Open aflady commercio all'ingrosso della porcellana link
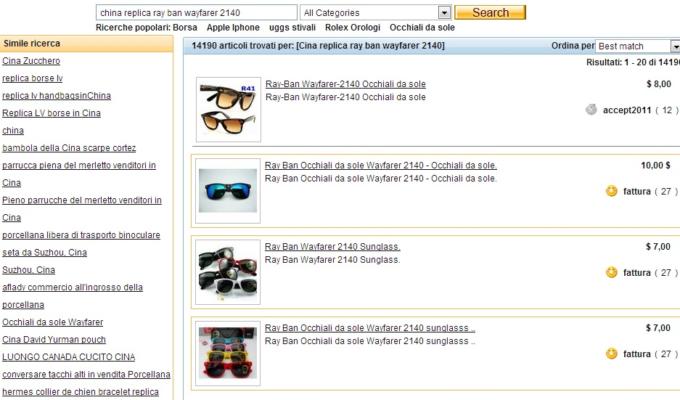This screenshot has height=400, width=680. tap(72, 287)
